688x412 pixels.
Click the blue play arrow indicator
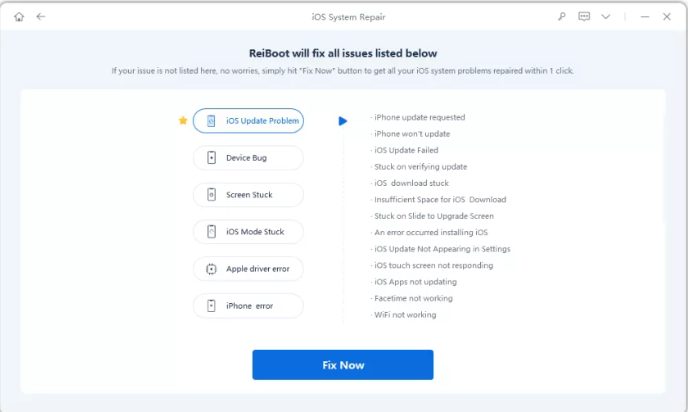point(343,121)
